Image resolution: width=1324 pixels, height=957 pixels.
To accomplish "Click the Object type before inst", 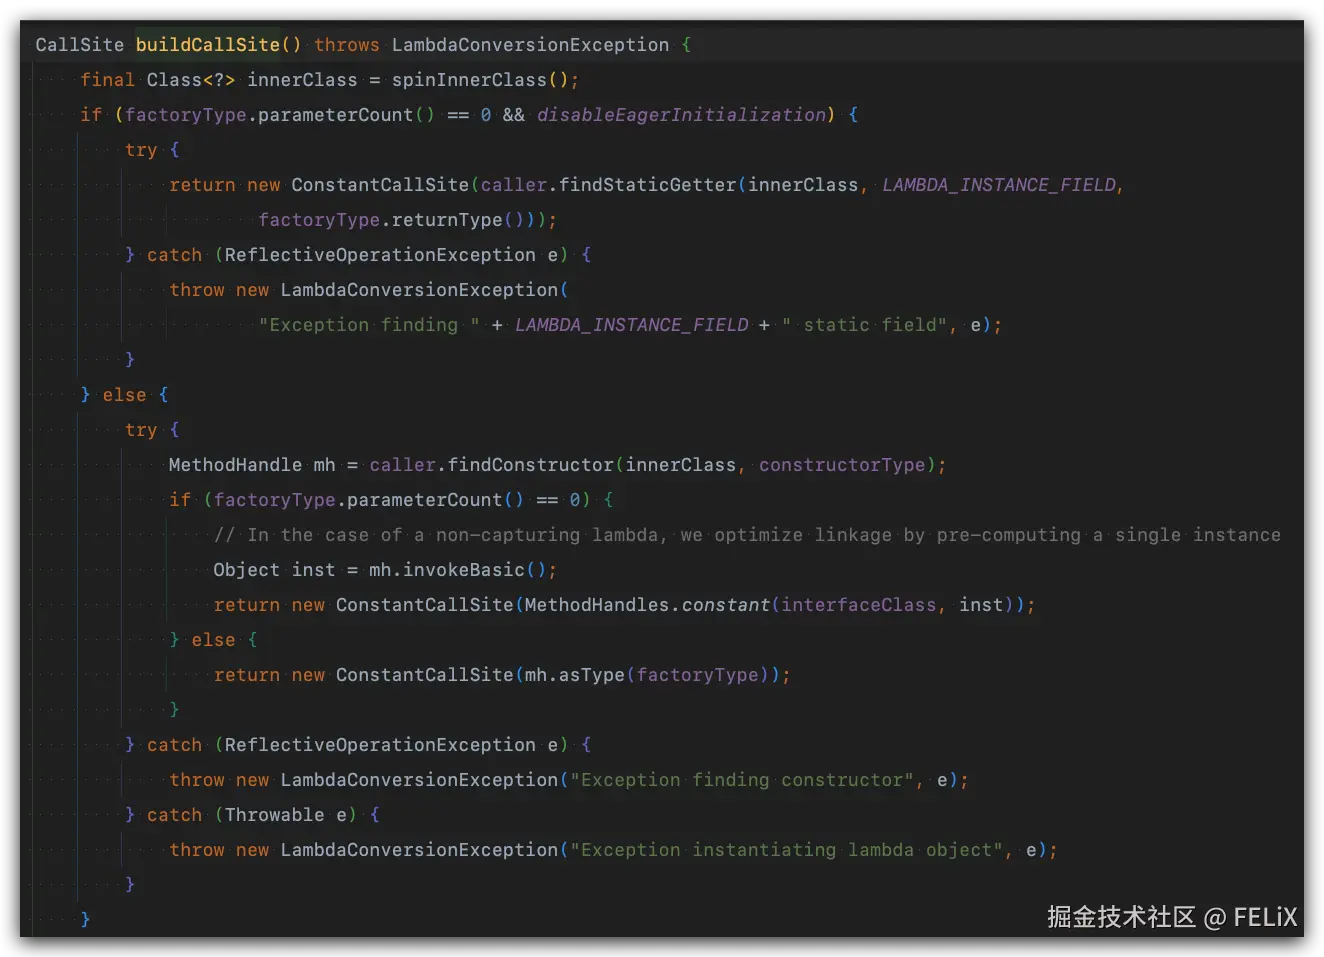I will [x=246, y=570].
